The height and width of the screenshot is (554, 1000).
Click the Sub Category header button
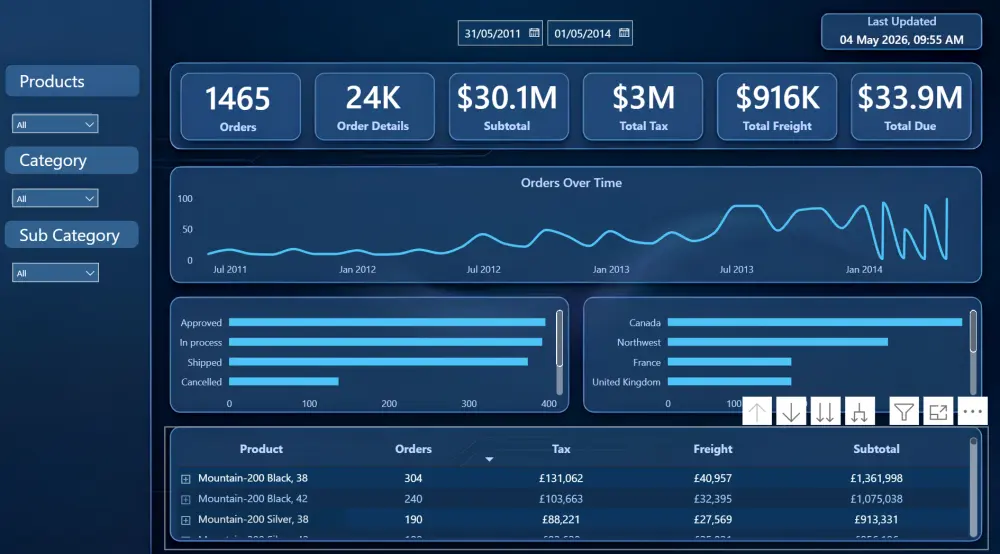click(x=72, y=235)
